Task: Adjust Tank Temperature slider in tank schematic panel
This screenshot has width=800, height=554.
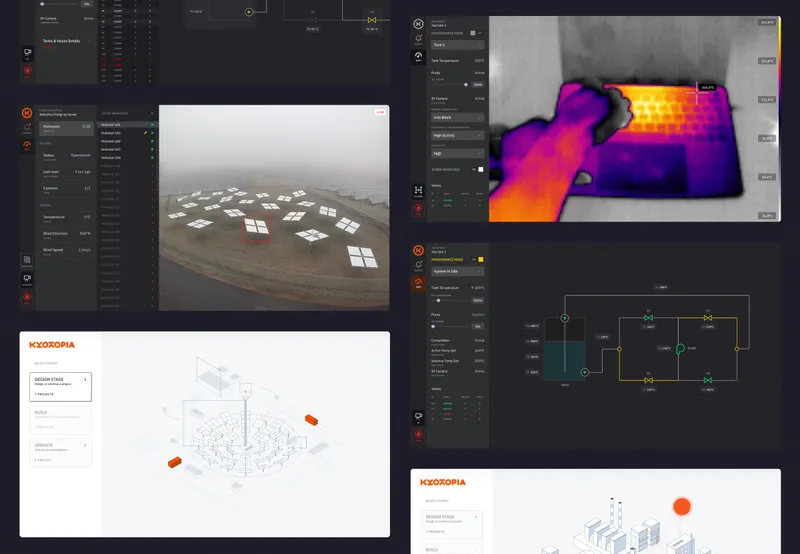Action: click(438, 300)
